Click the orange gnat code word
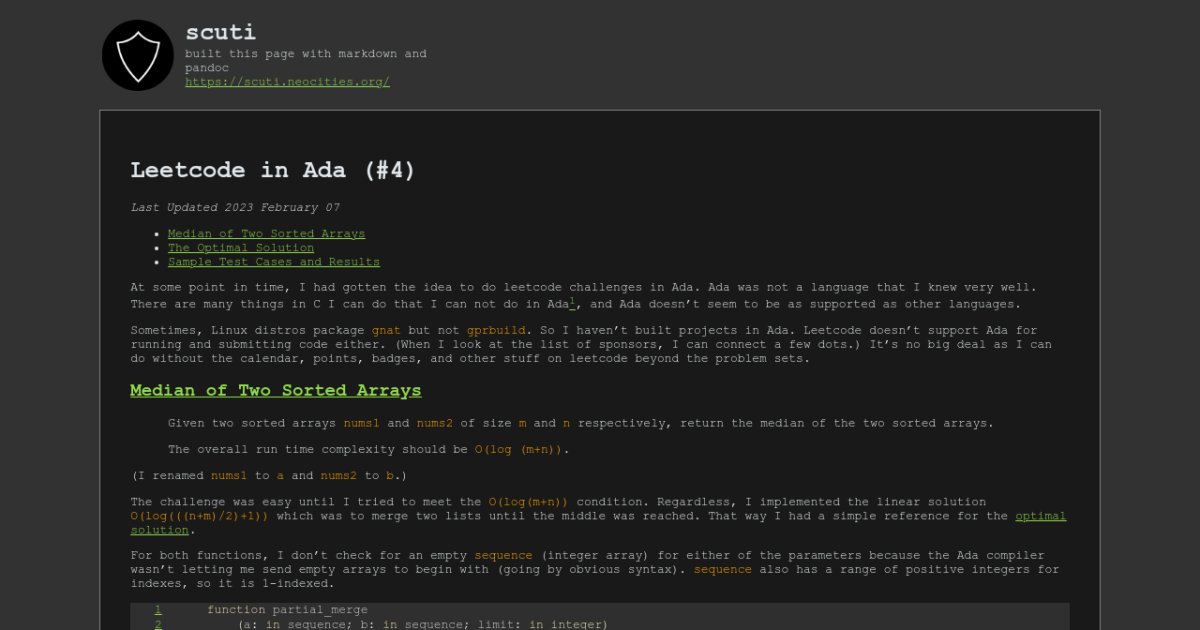1200x630 pixels. [x=386, y=330]
